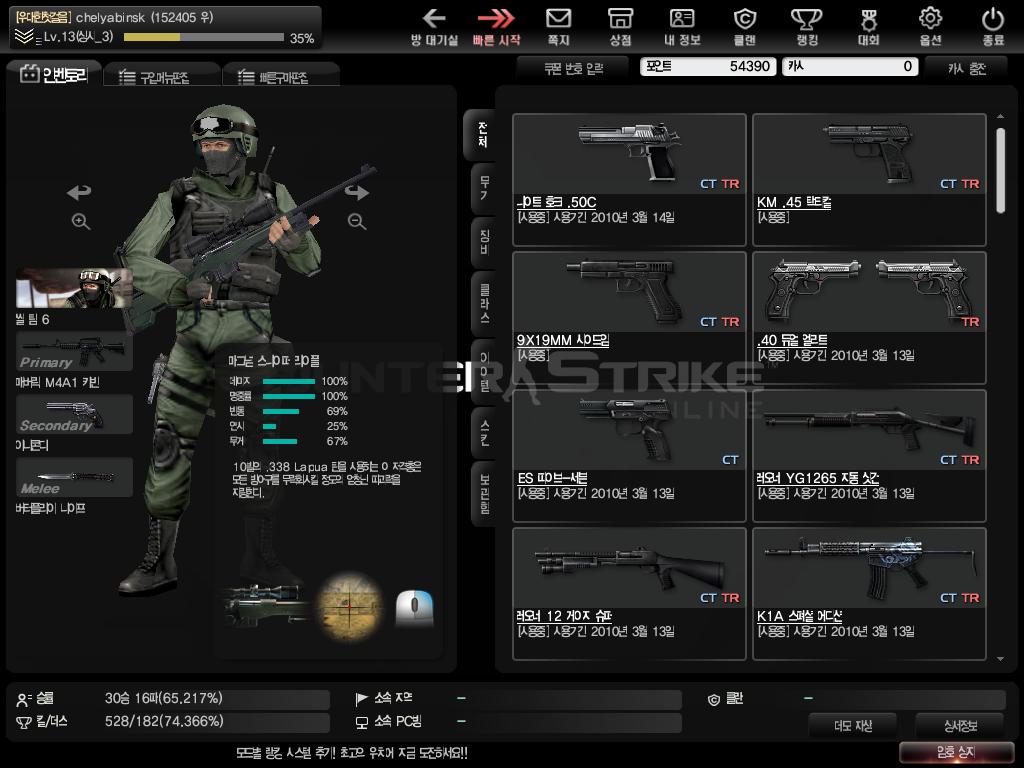Click the level experience bar showing 35%
This screenshot has width=1024, height=768.
pyautogui.click(x=204, y=37)
